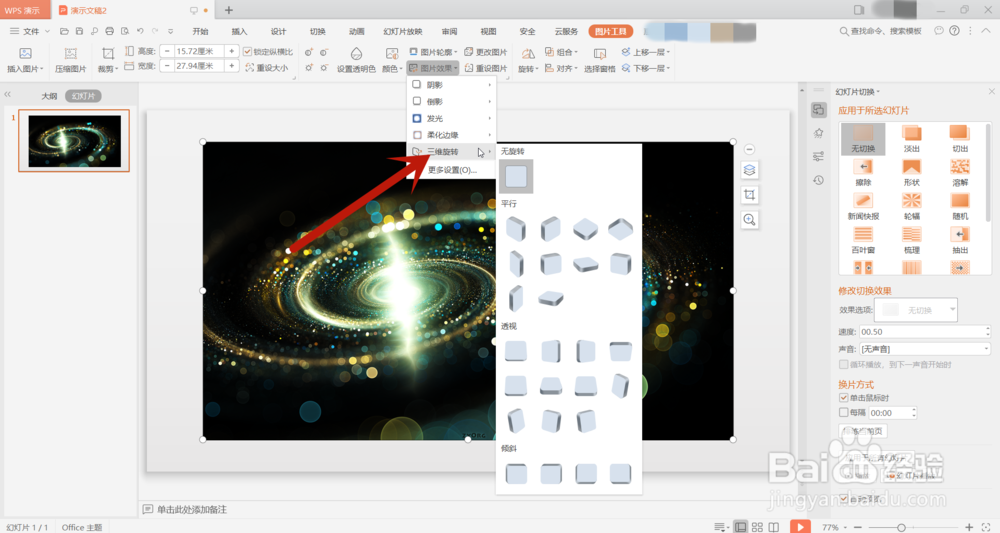Image resolution: width=1000 pixels, height=533 pixels.
Task: Select the 轮辐 transition effect
Action: (911, 207)
